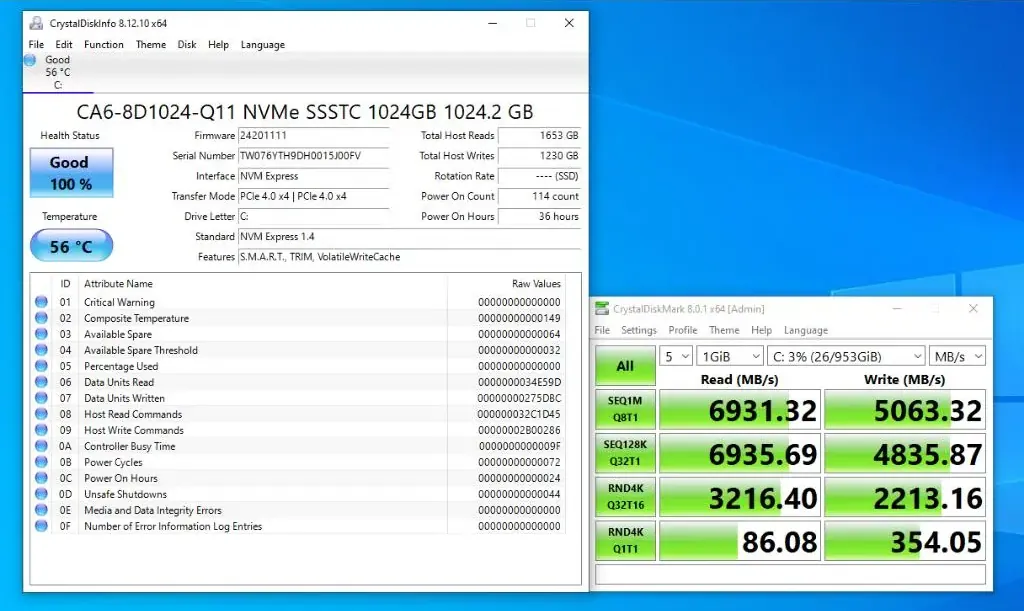Image resolution: width=1024 pixels, height=611 pixels.
Task: Click status orb for Unsafe Shutdowns row
Action: (x=41, y=494)
